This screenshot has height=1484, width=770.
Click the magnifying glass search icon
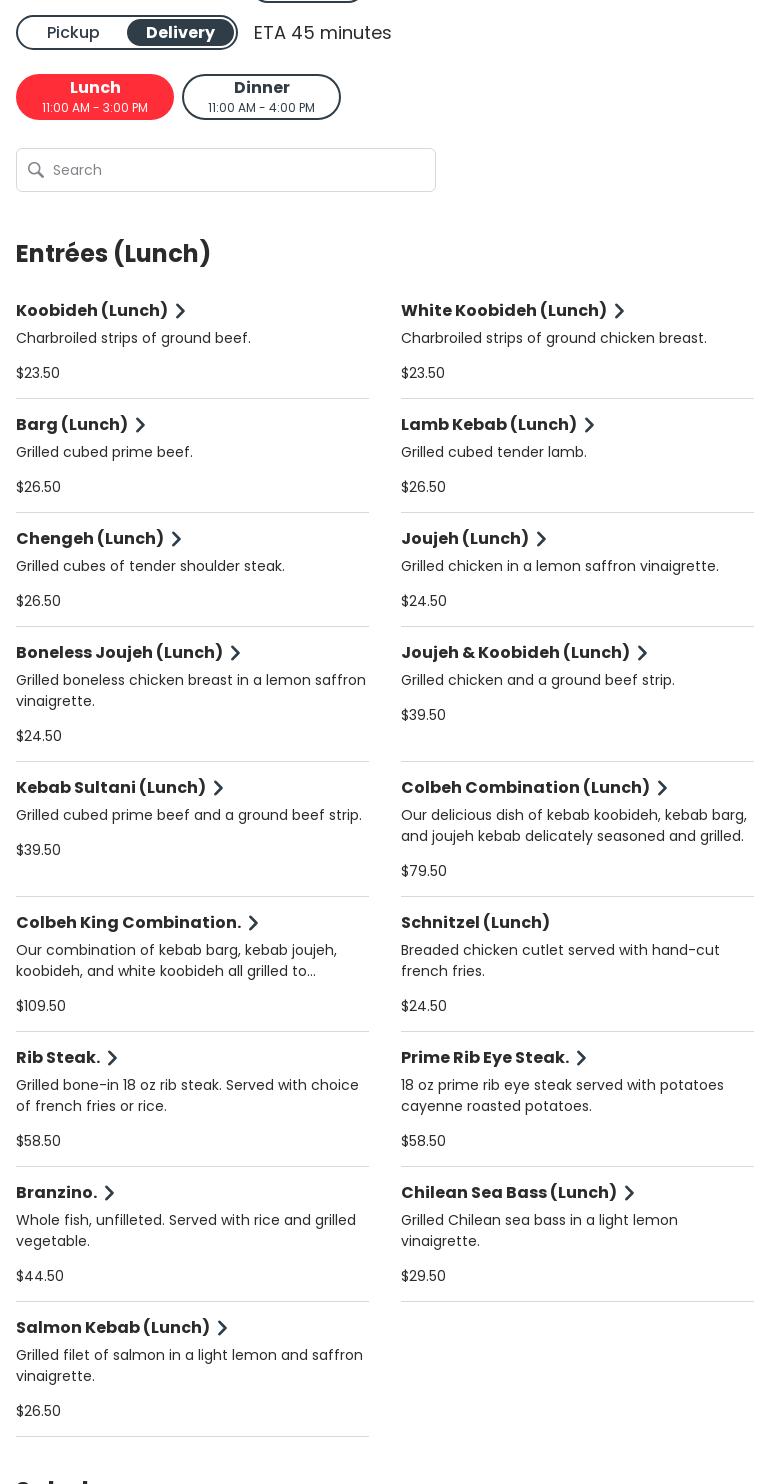(x=36, y=170)
